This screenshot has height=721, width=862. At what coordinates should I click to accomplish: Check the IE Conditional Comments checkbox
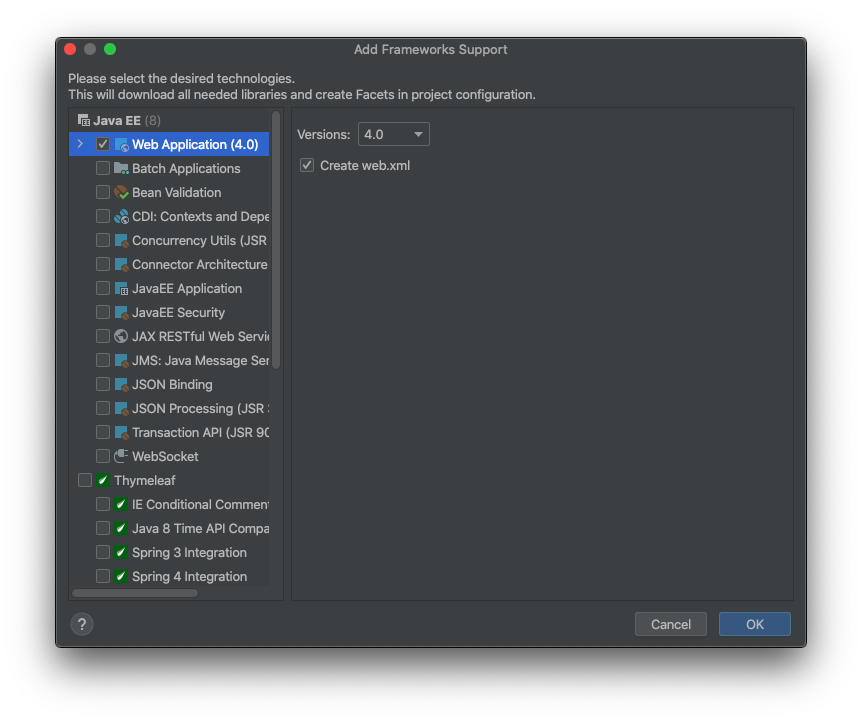click(x=103, y=504)
